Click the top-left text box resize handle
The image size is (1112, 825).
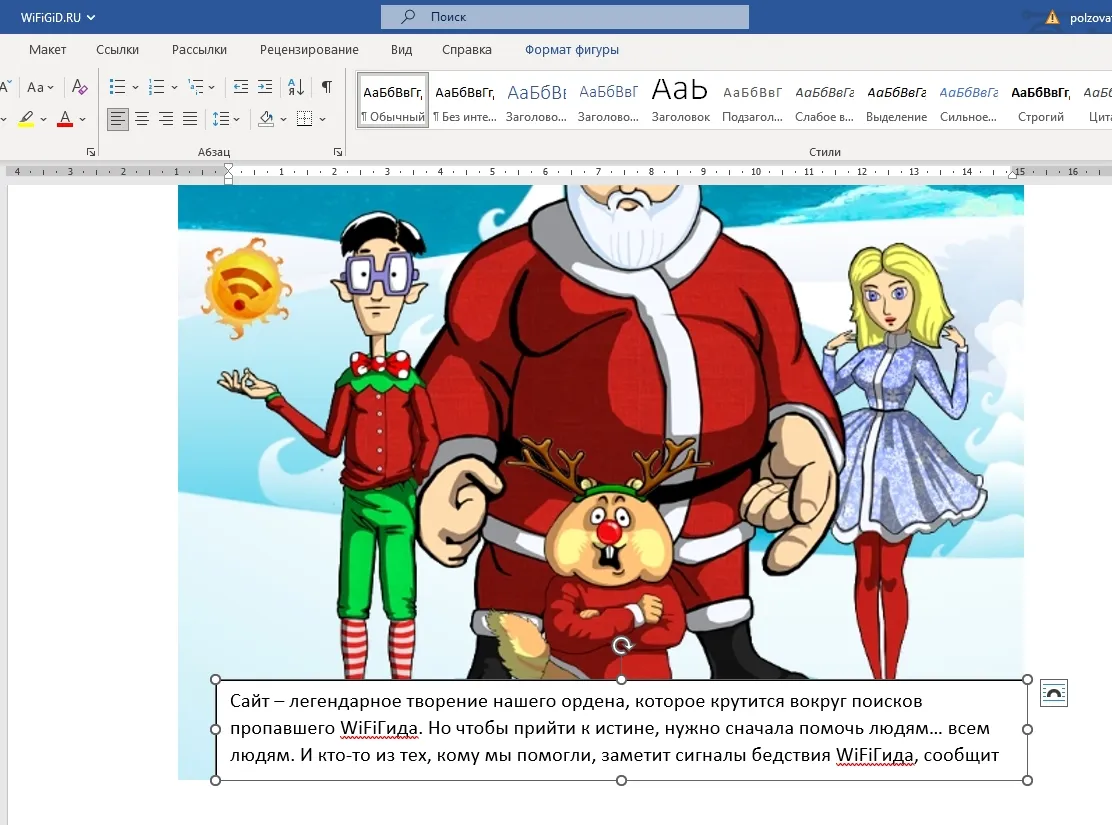tap(216, 680)
